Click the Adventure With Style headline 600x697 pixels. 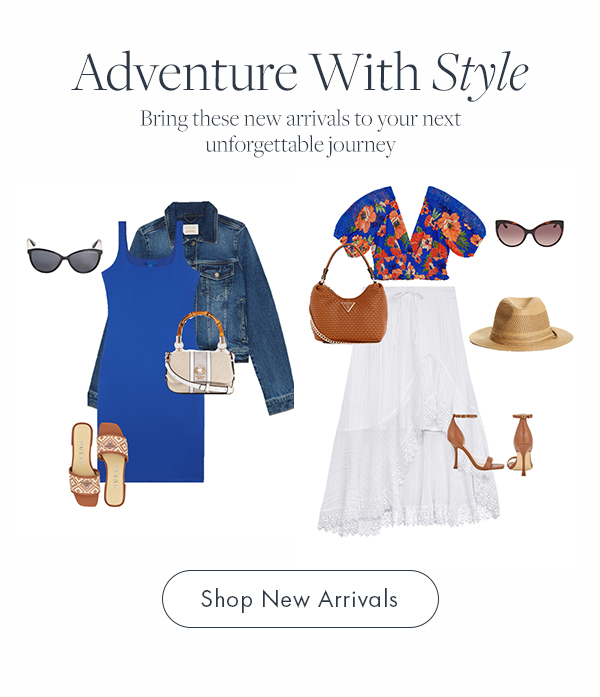click(300, 73)
